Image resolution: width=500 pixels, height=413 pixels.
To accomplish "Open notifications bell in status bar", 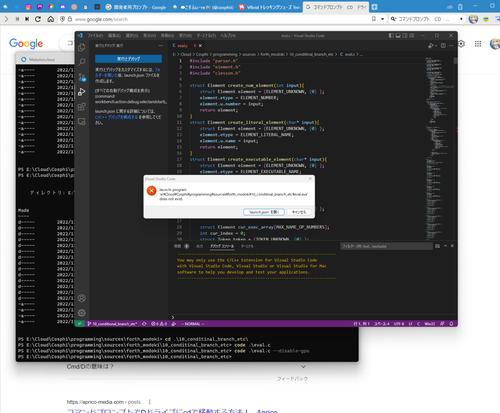I will point(451,324).
